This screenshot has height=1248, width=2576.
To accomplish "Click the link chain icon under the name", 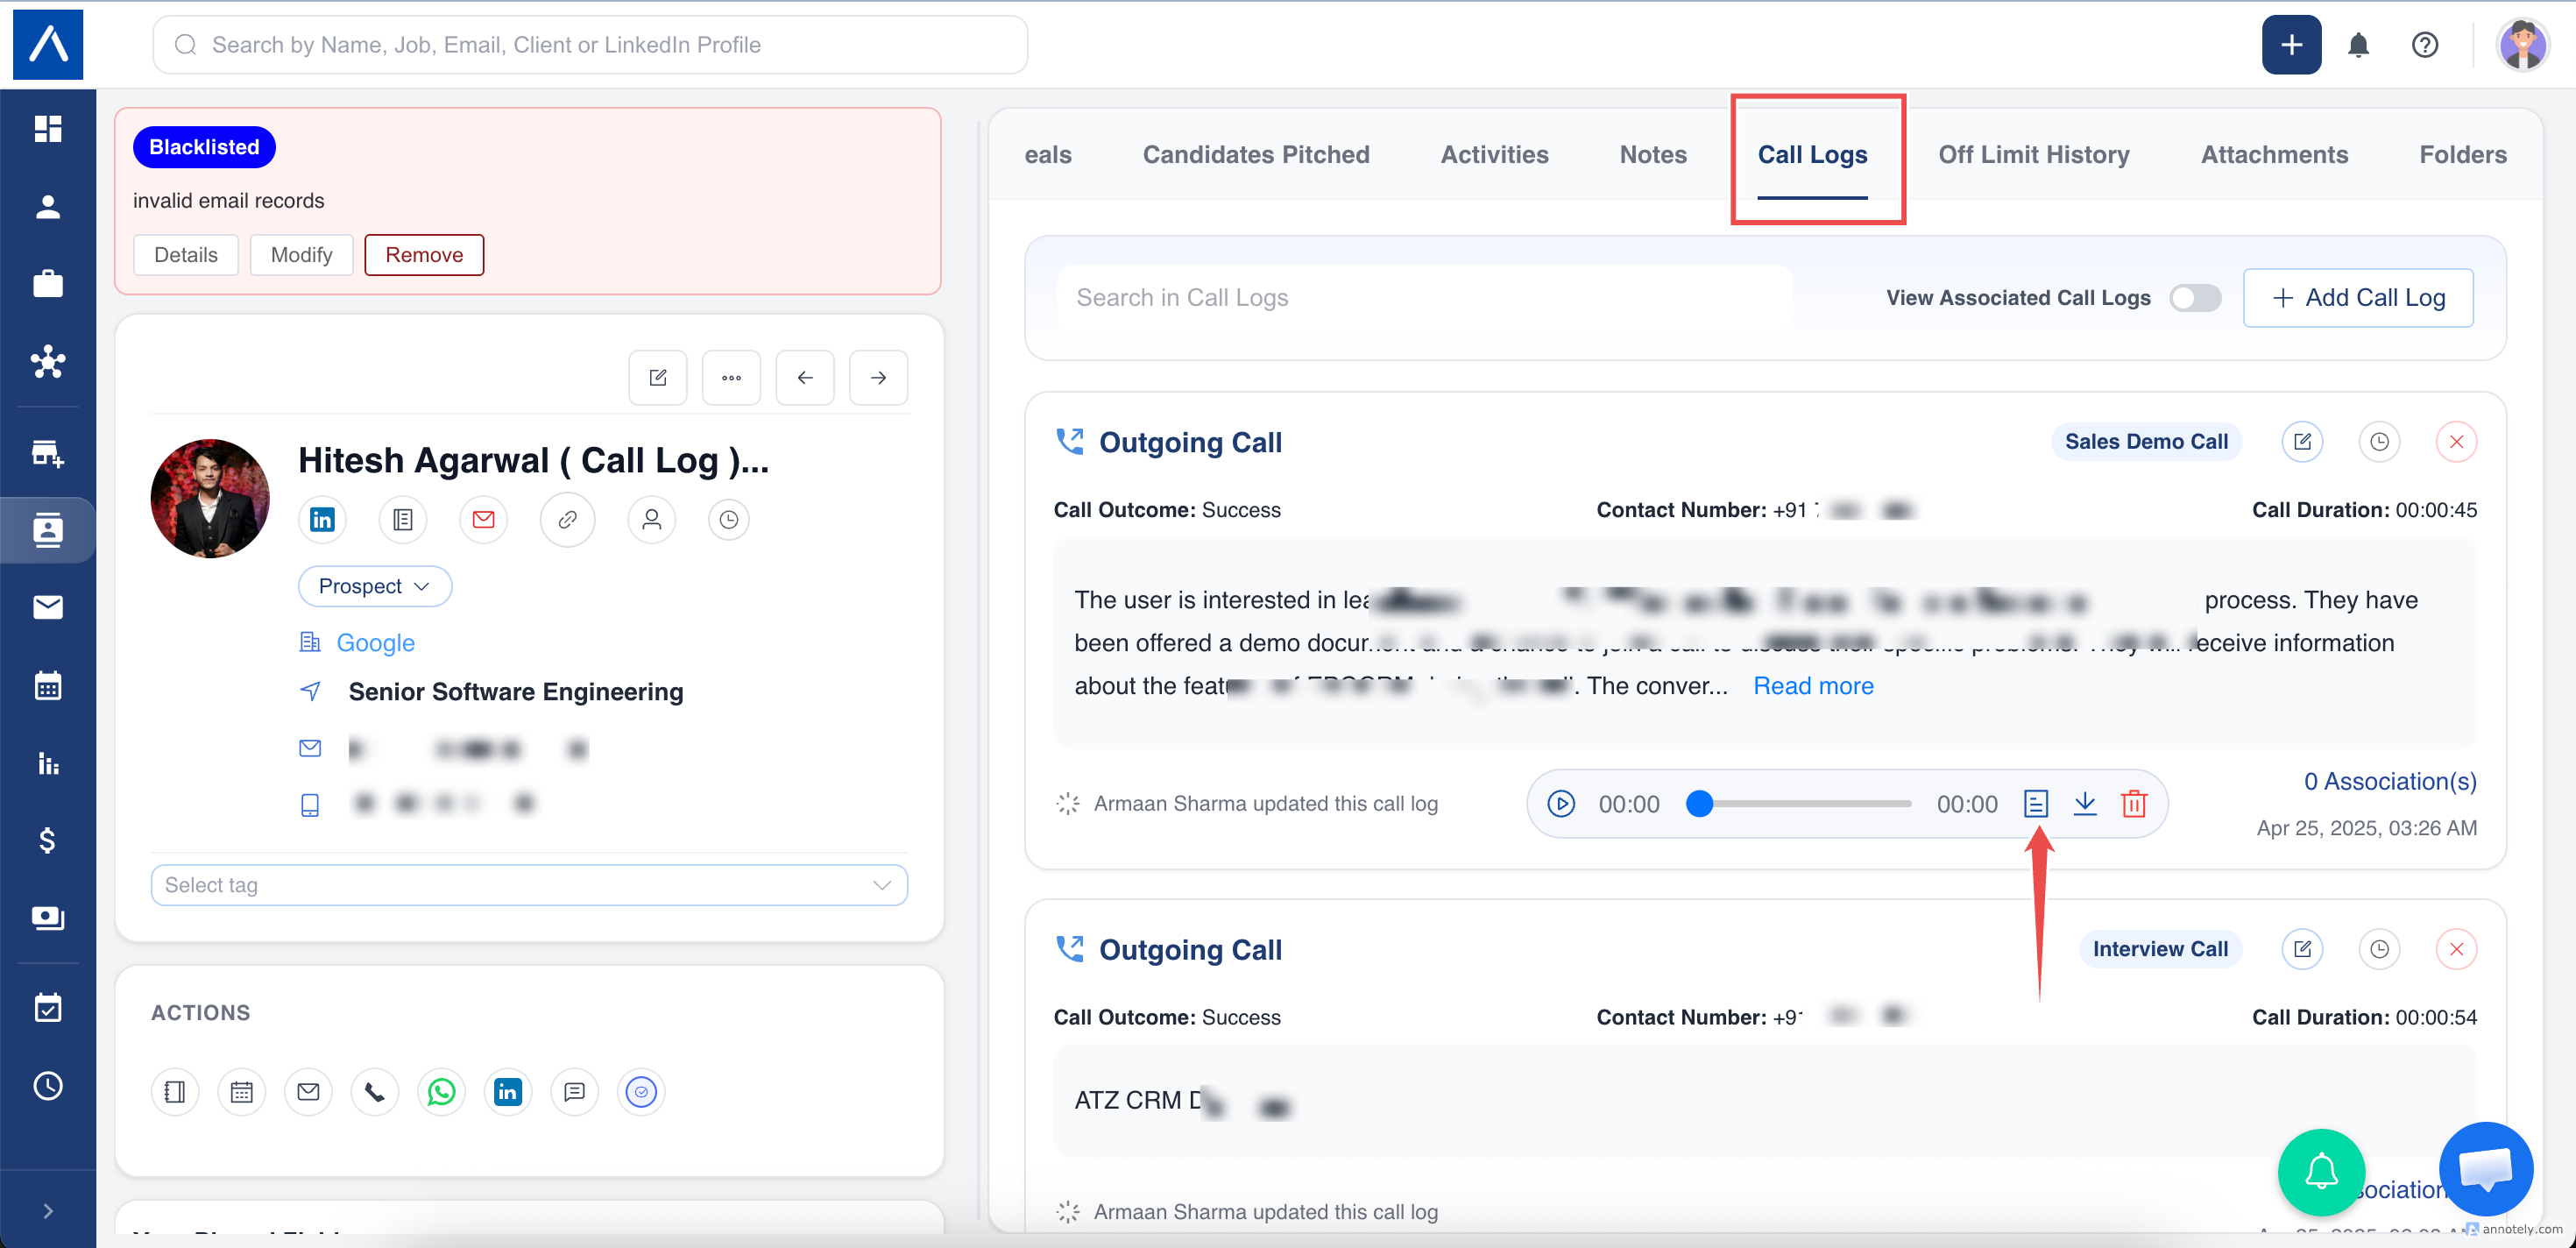I will (x=567, y=520).
